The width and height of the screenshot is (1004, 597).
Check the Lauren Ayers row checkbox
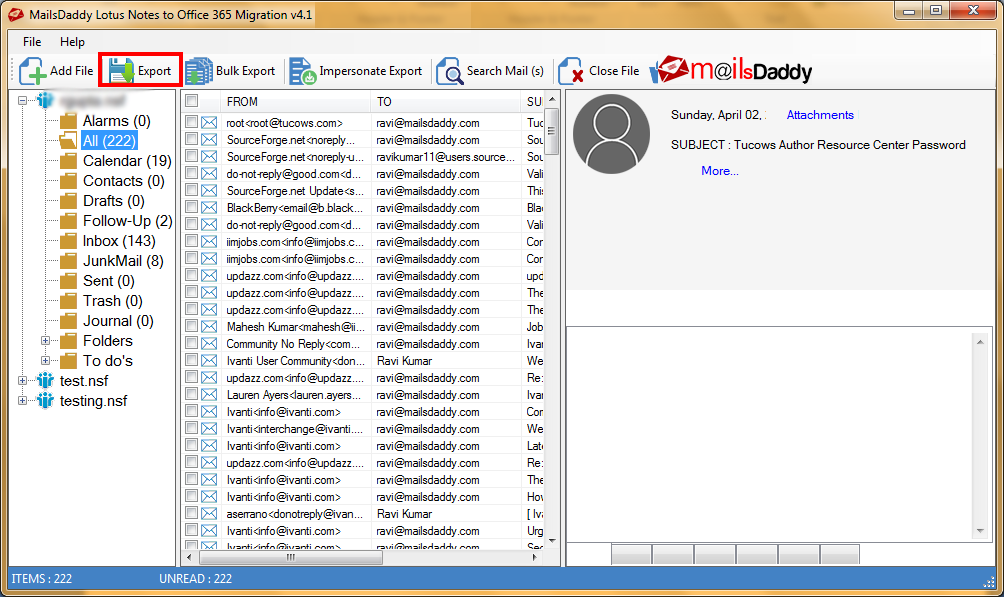(191, 394)
